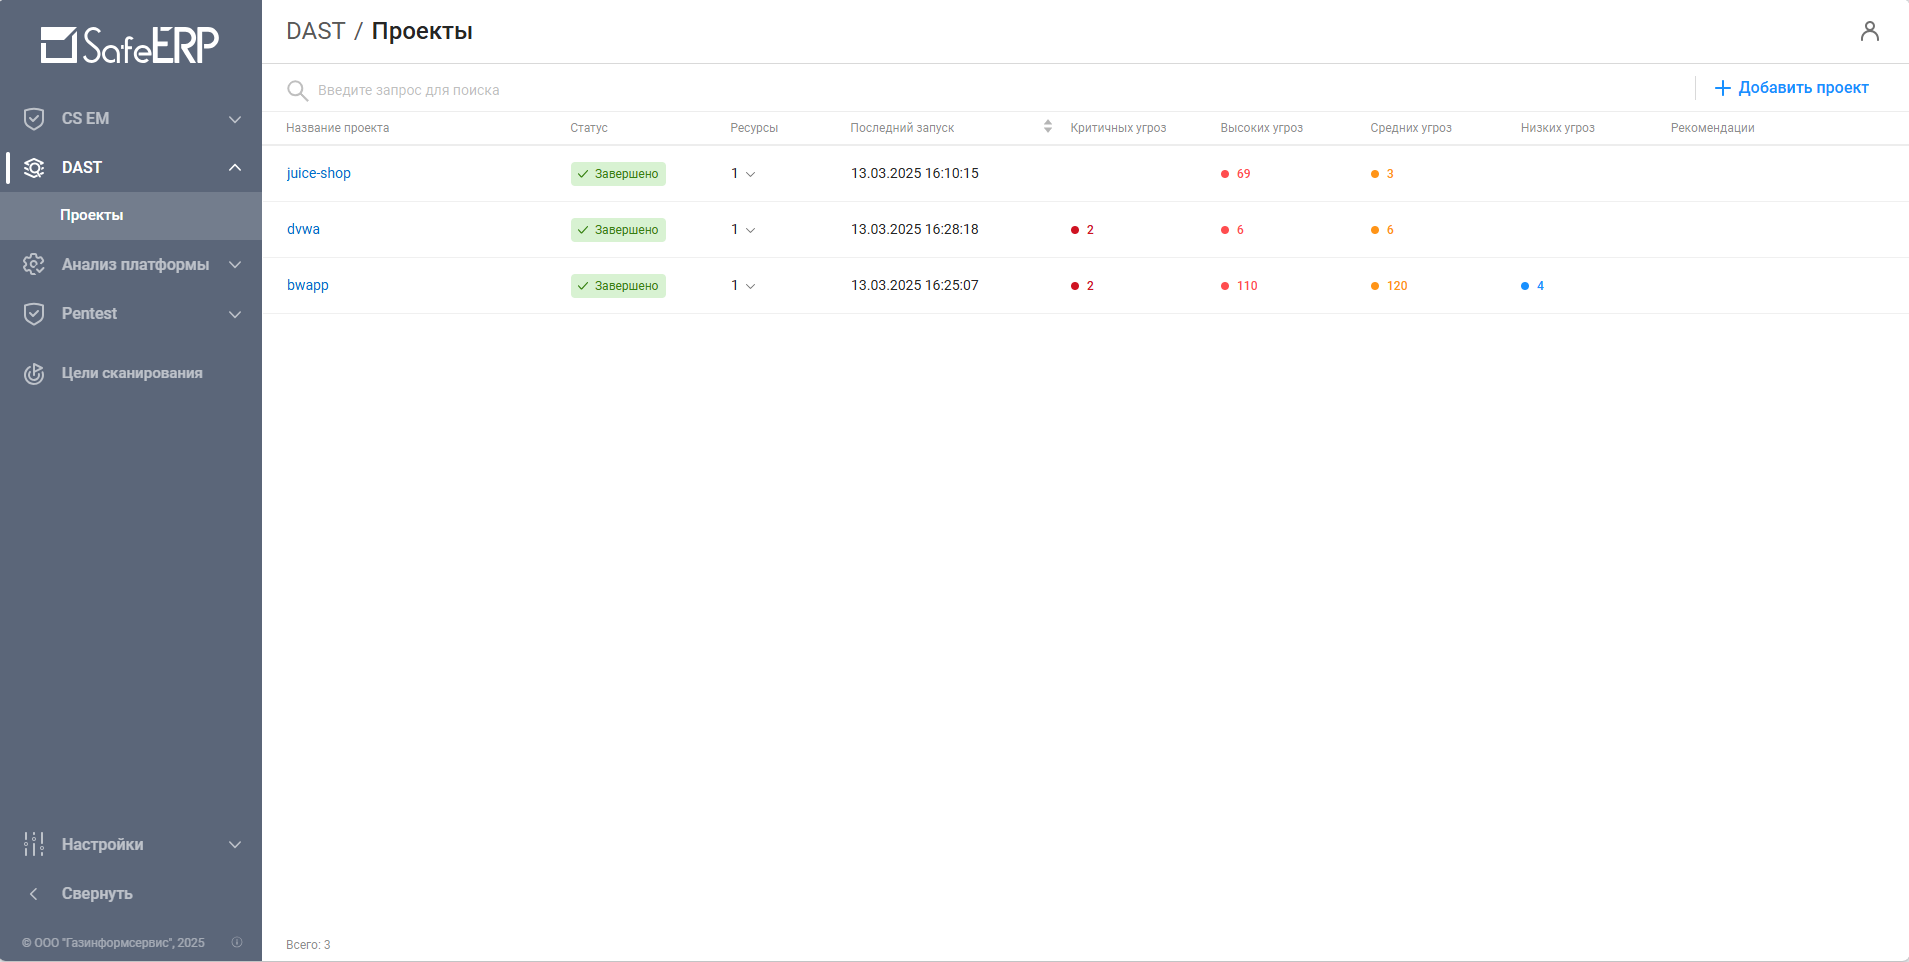Click the SafeERP logo
Screen dimensions: 1909x962
point(130,45)
